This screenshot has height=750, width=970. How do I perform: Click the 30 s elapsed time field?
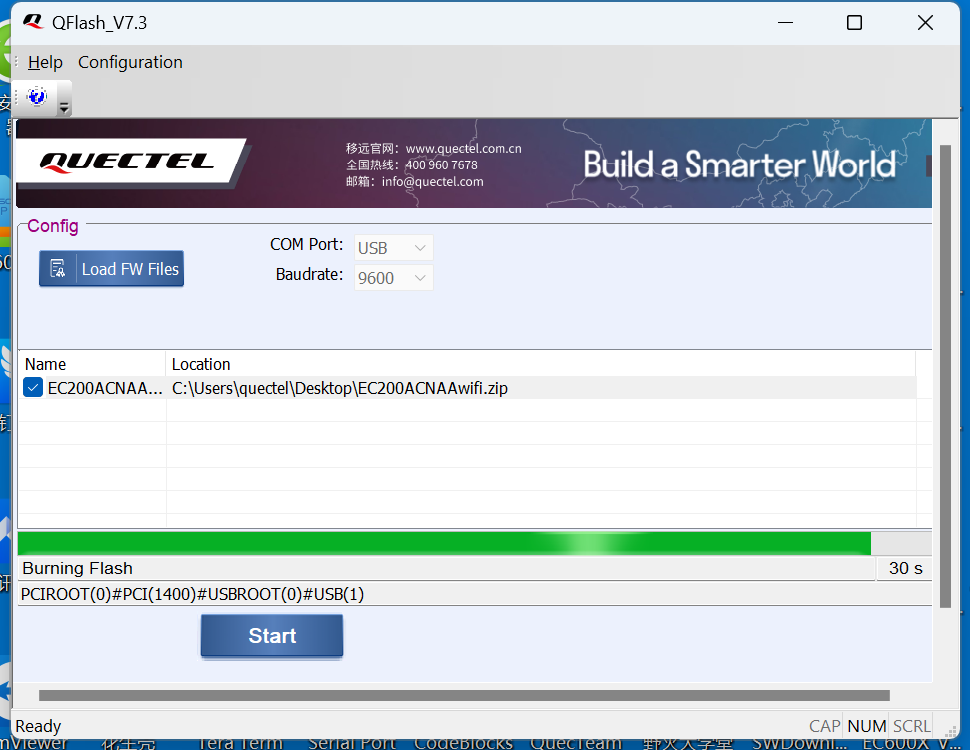coord(904,568)
